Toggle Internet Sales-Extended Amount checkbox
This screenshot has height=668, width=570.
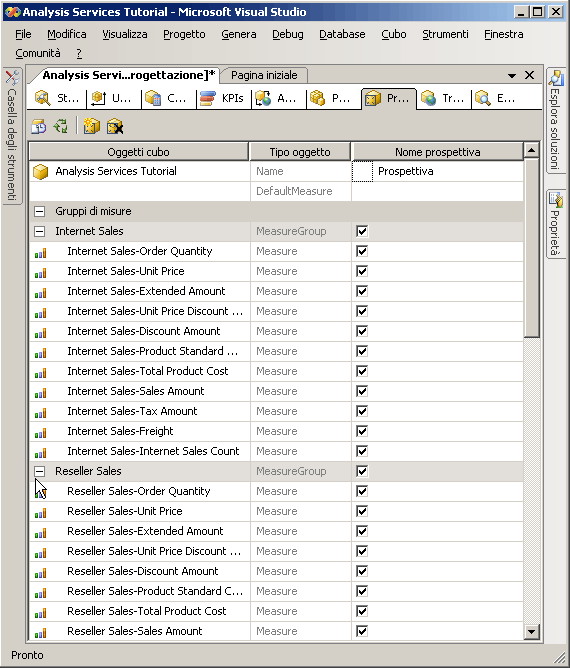pos(362,291)
